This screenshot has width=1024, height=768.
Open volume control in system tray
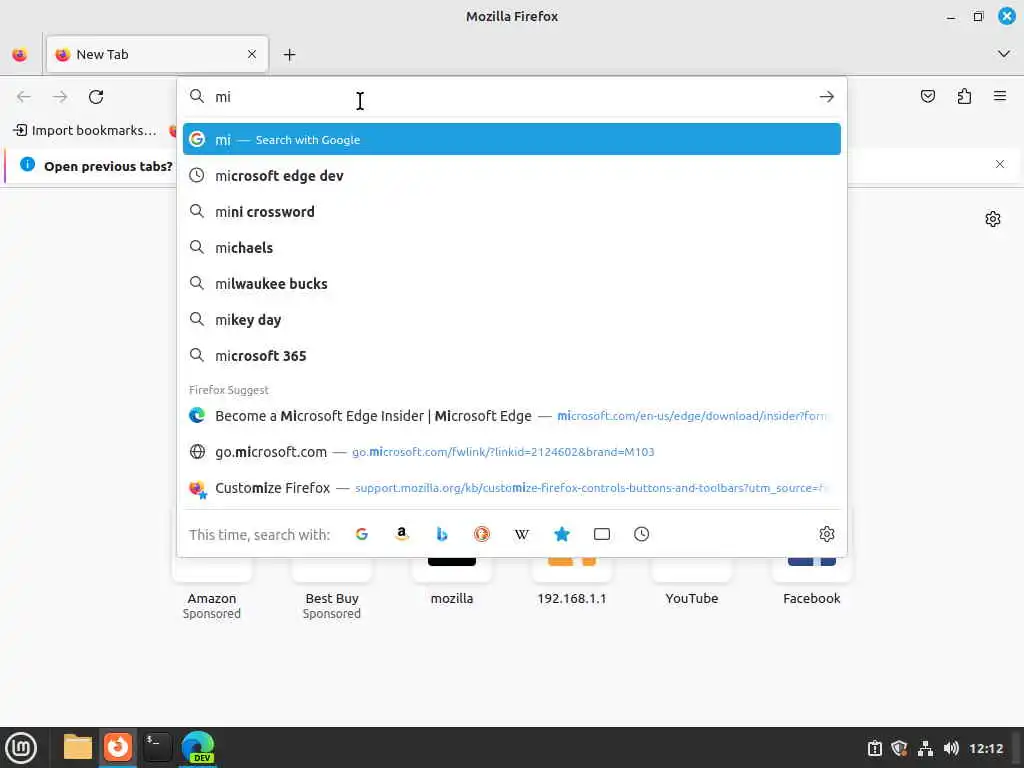tap(951, 748)
